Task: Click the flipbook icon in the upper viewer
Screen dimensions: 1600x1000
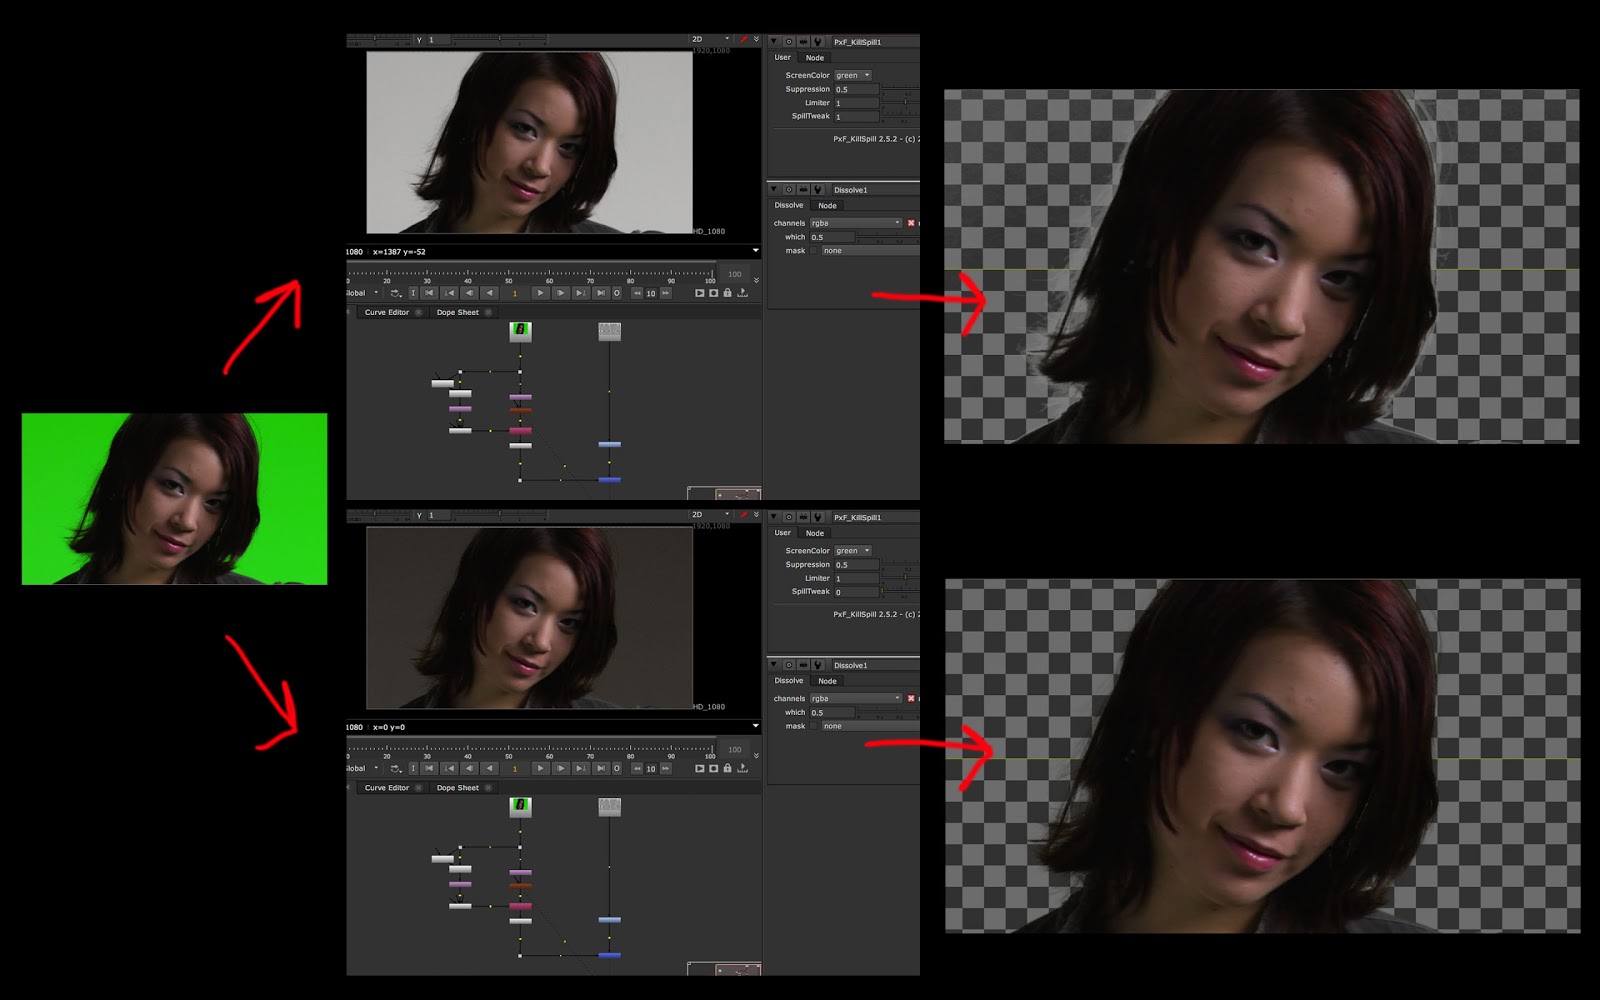Action: [x=699, y=293]
